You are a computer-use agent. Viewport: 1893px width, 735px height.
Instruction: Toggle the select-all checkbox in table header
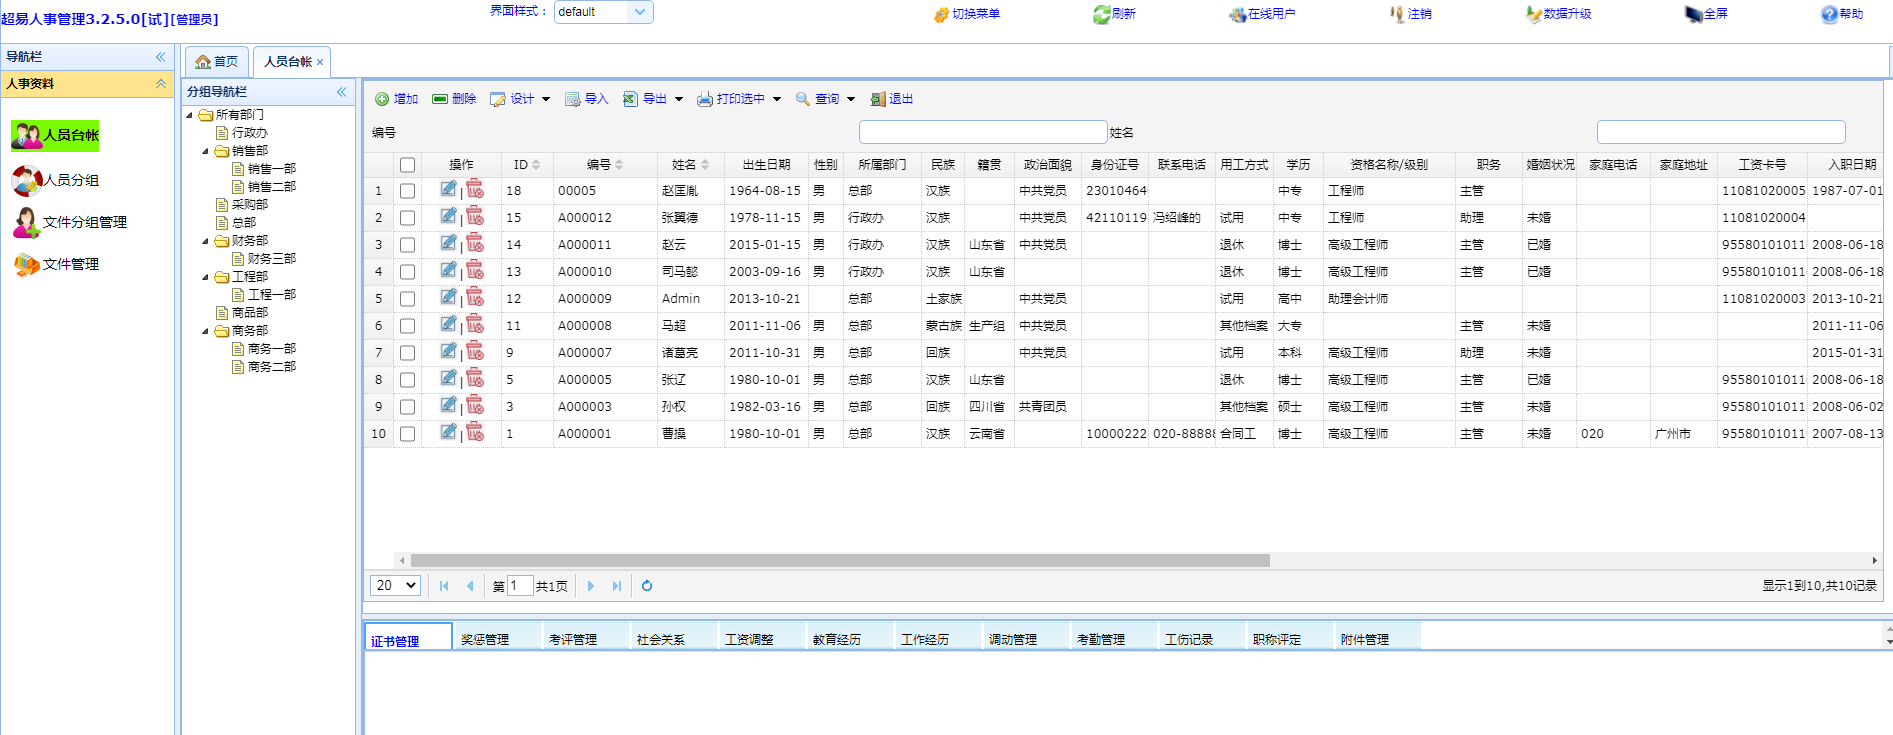click(407, 165)
